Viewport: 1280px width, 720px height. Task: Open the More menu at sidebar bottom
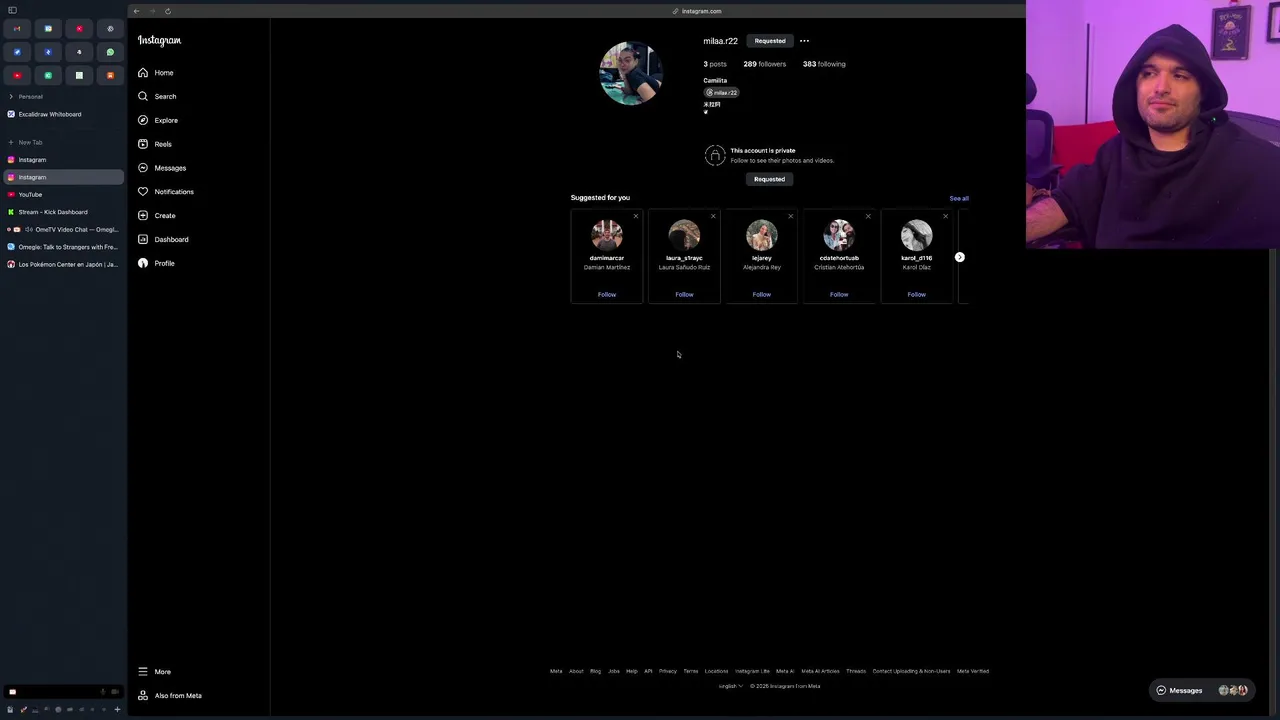(x=155, y=672)
